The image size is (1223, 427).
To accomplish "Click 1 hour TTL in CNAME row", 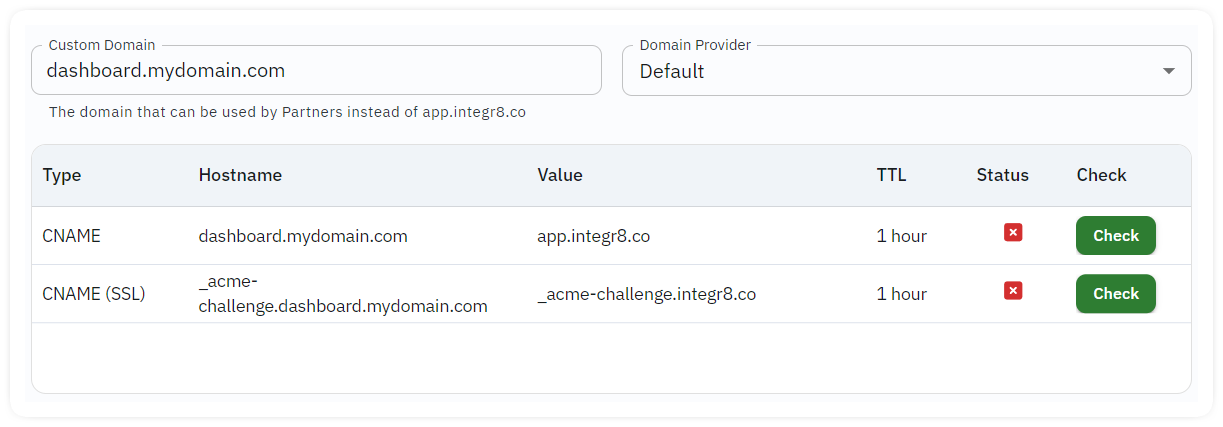I will pyautogui.click(x=902, y=236).
